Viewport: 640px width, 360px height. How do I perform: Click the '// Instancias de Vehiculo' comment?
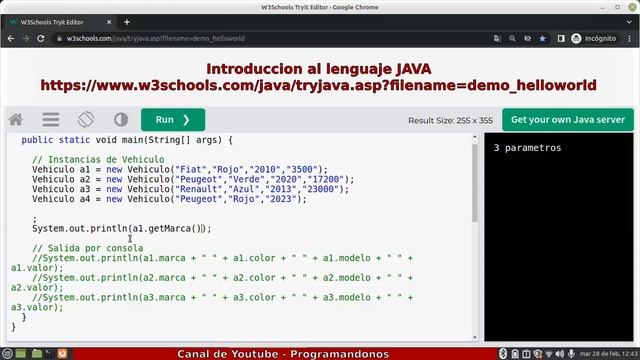[x=98, y=160]
